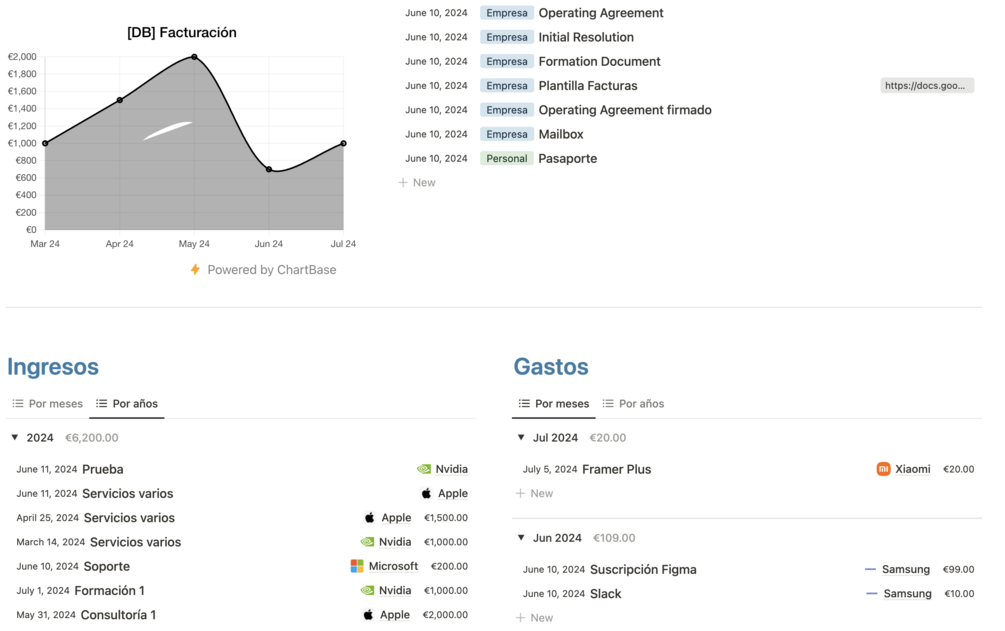This screenshot has width=1005, height=631.
Task: Click the July 5, 2024 date
Action: 550,469
